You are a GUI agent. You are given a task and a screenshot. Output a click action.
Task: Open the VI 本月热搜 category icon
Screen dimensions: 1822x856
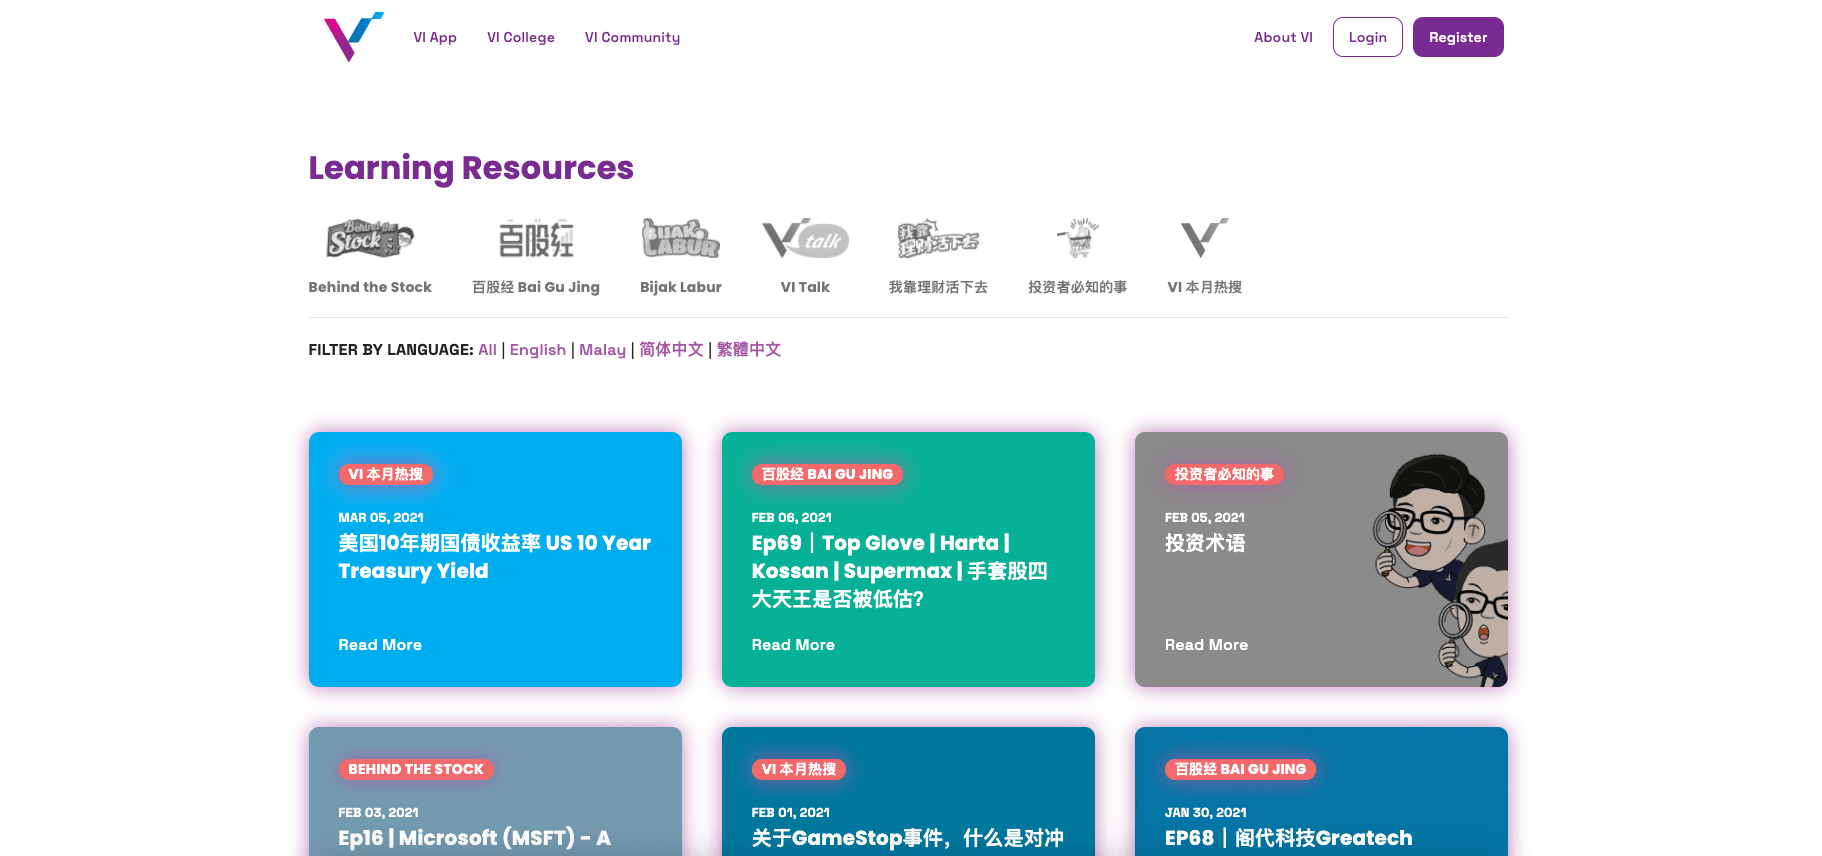1204,240
